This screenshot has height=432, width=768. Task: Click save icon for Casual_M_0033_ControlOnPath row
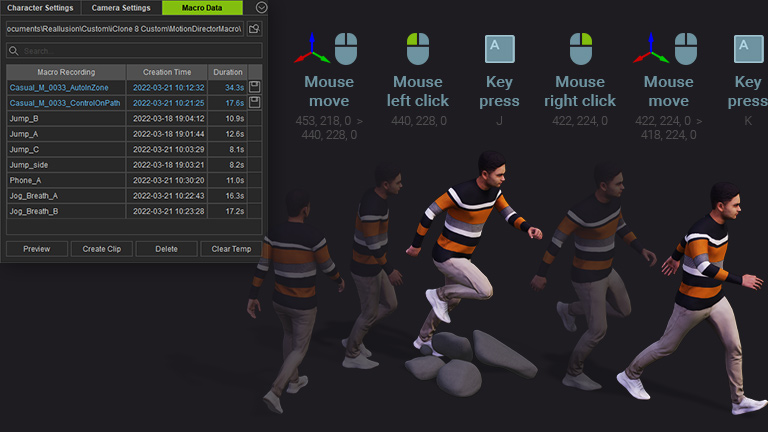point(255,102)
